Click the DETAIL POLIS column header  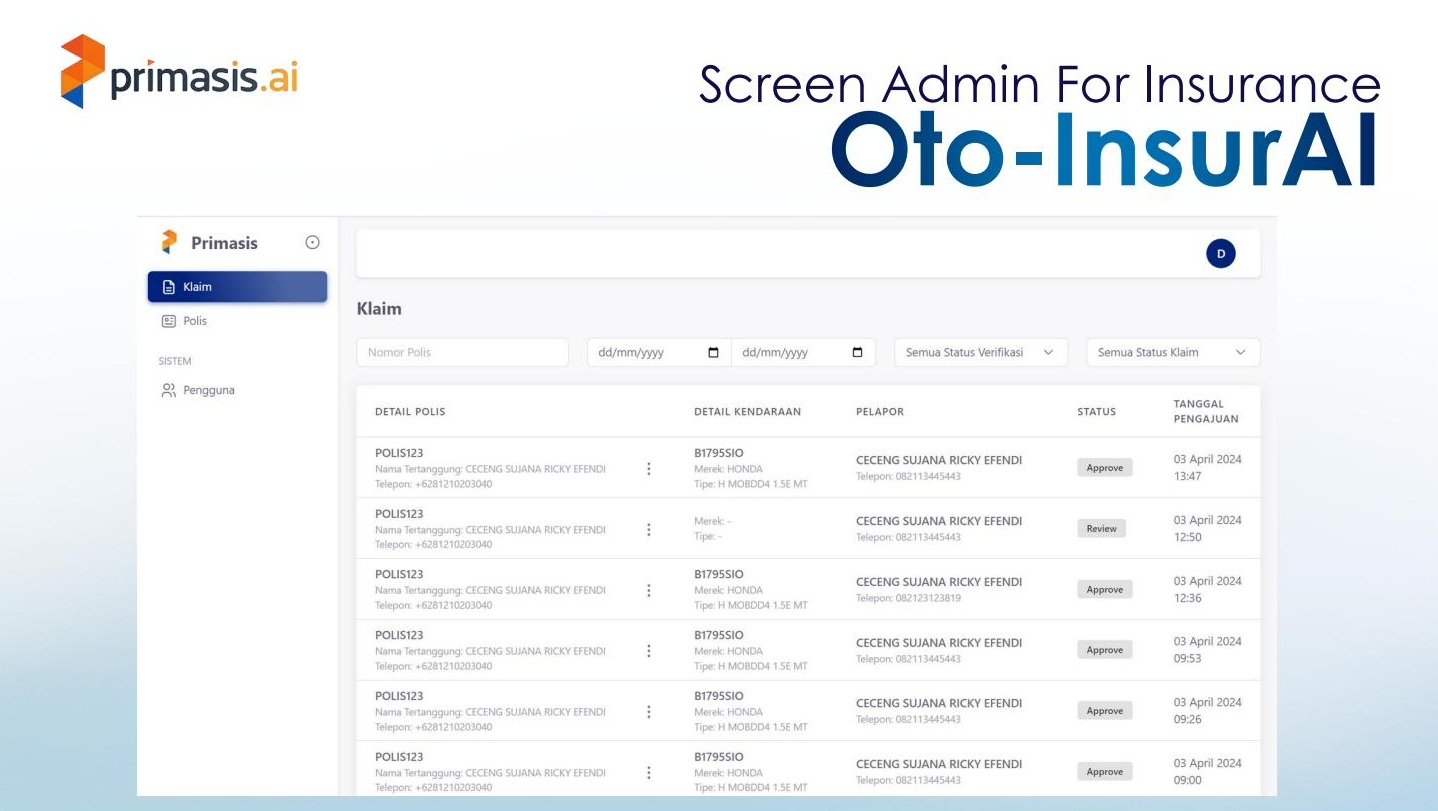coord(410,412)
